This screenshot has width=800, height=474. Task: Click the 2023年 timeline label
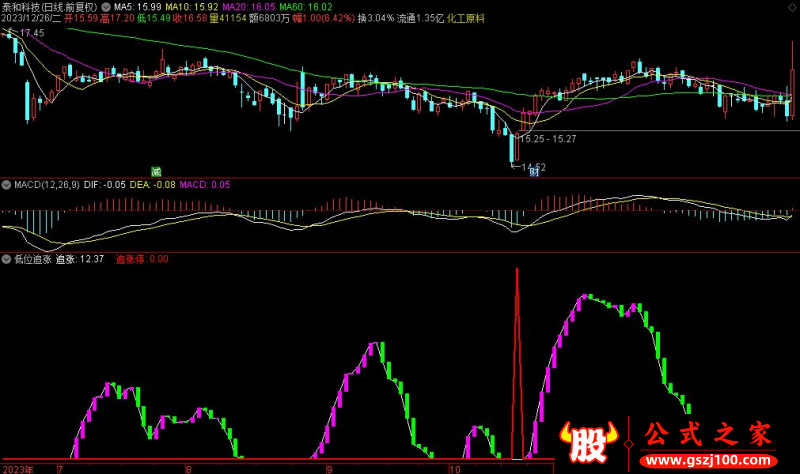tap(18, 469)
